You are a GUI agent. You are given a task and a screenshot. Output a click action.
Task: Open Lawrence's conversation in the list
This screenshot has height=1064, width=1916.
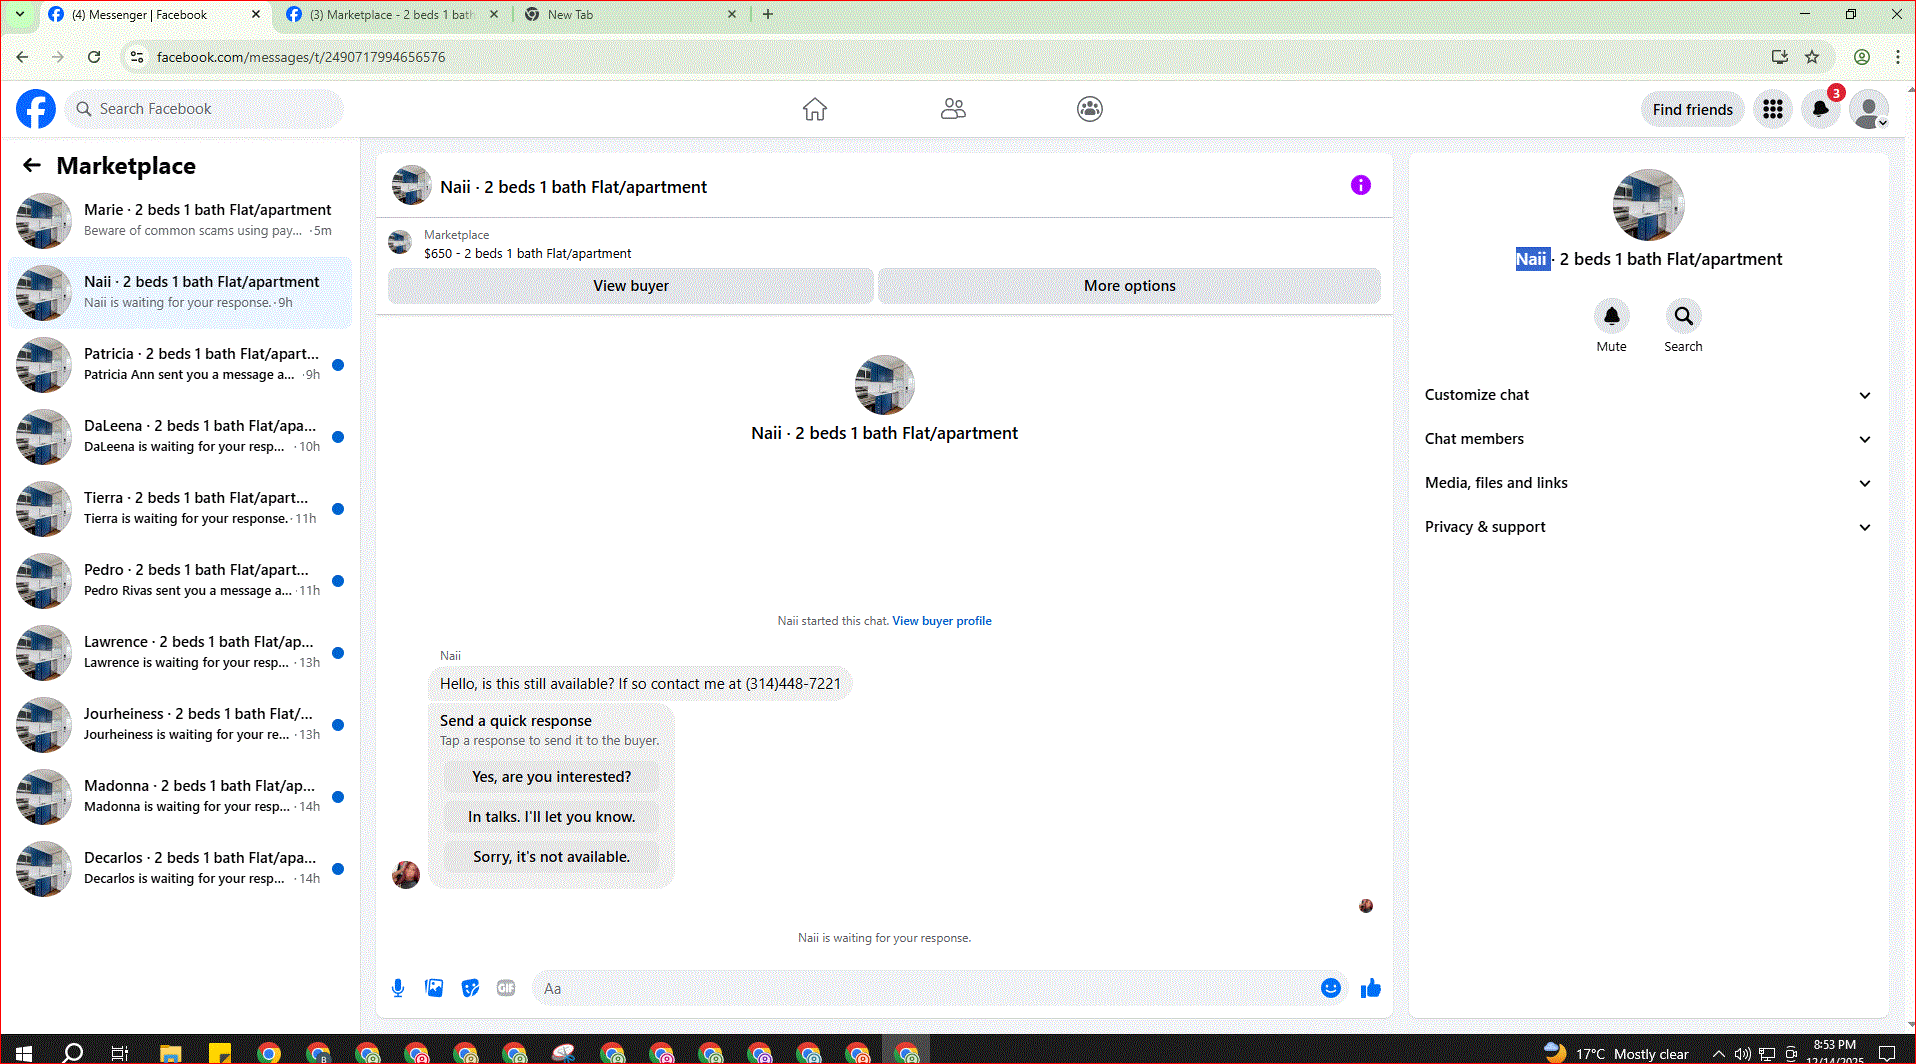[x=180, y=653]
